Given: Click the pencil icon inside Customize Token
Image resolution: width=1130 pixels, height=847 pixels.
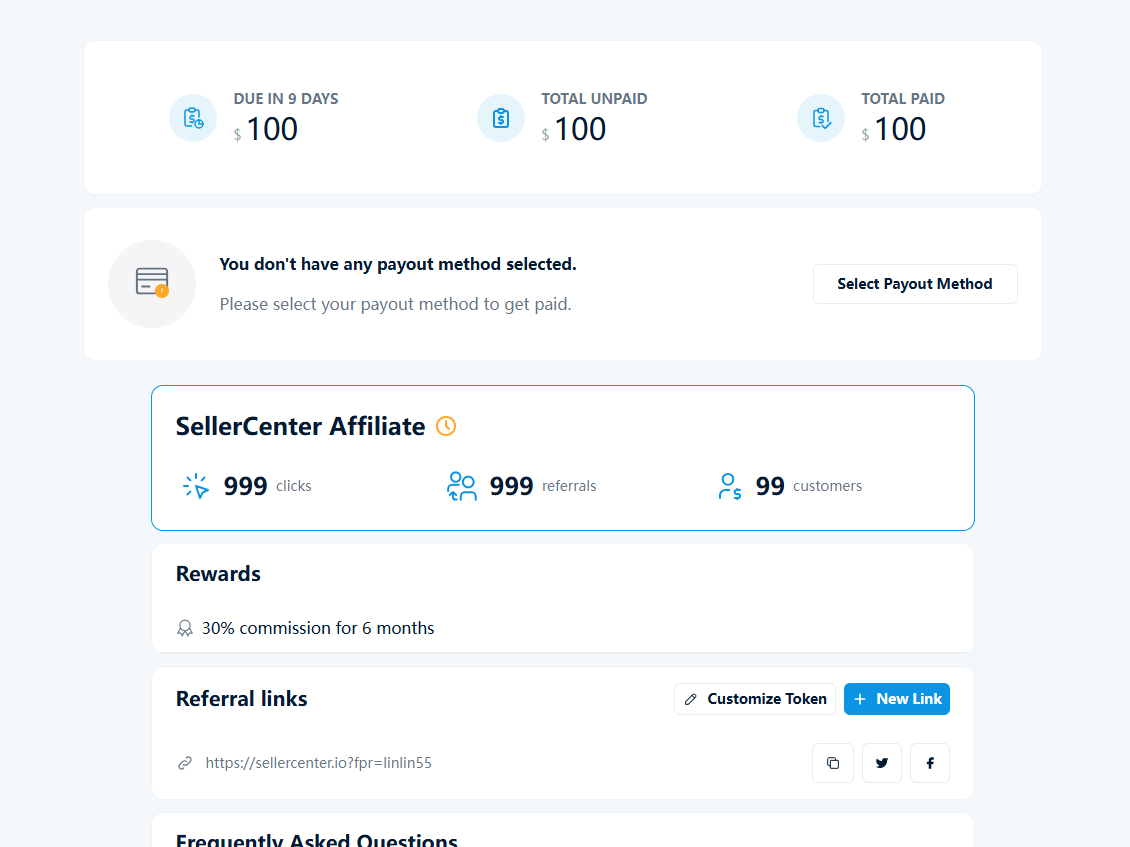Looking at the screenshot, I should tap(691, 698).
